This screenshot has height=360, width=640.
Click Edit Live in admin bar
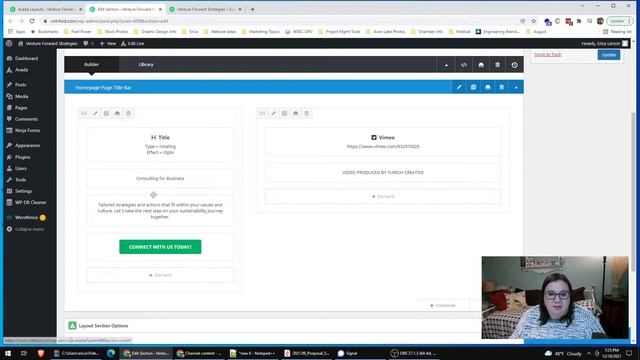point(133,43)
